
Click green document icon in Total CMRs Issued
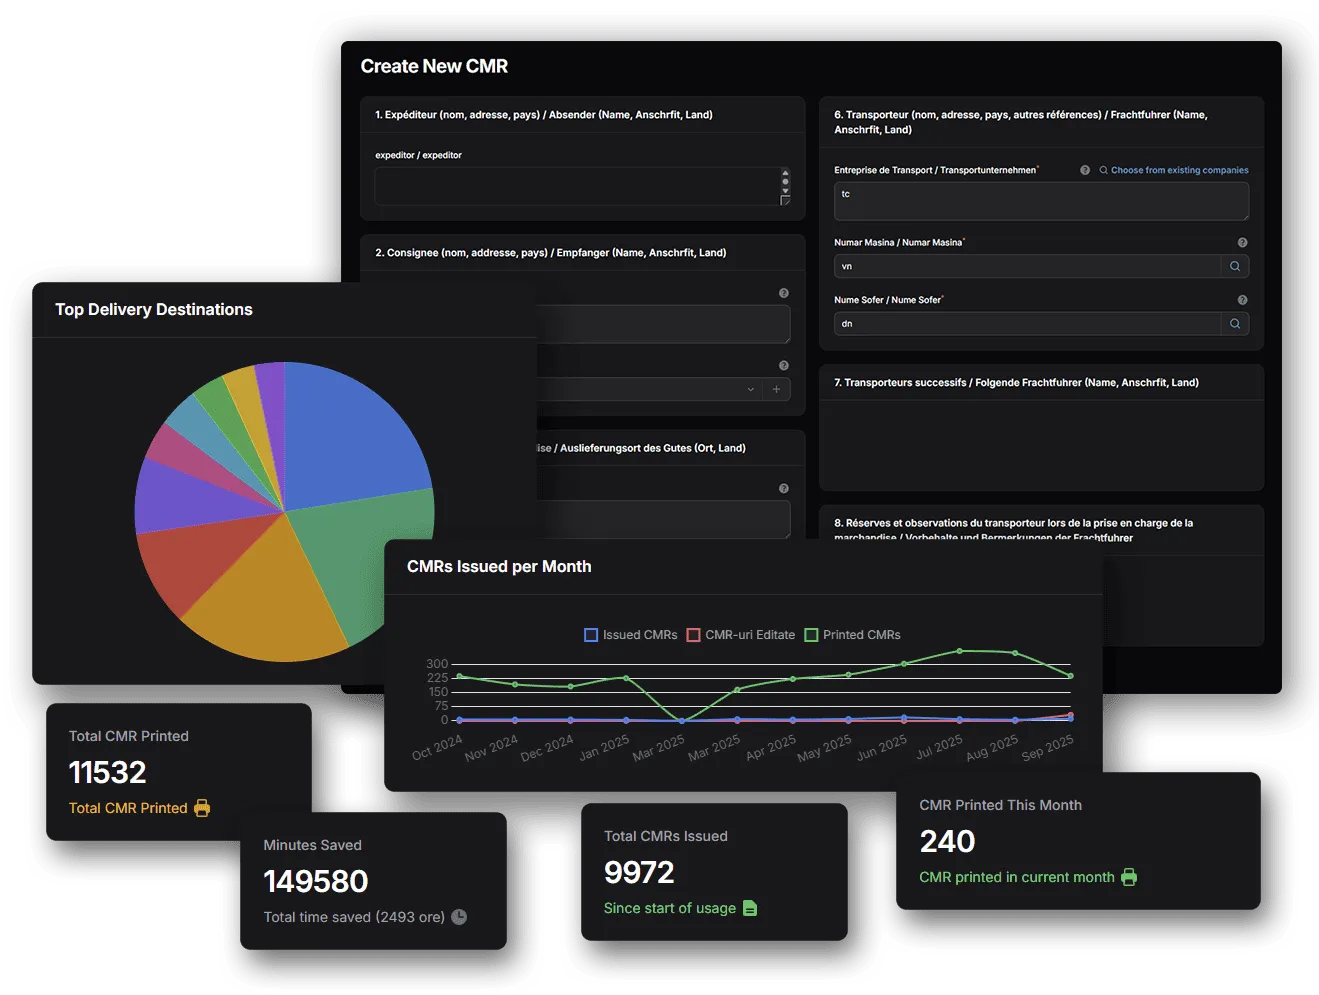coord(750,908)
